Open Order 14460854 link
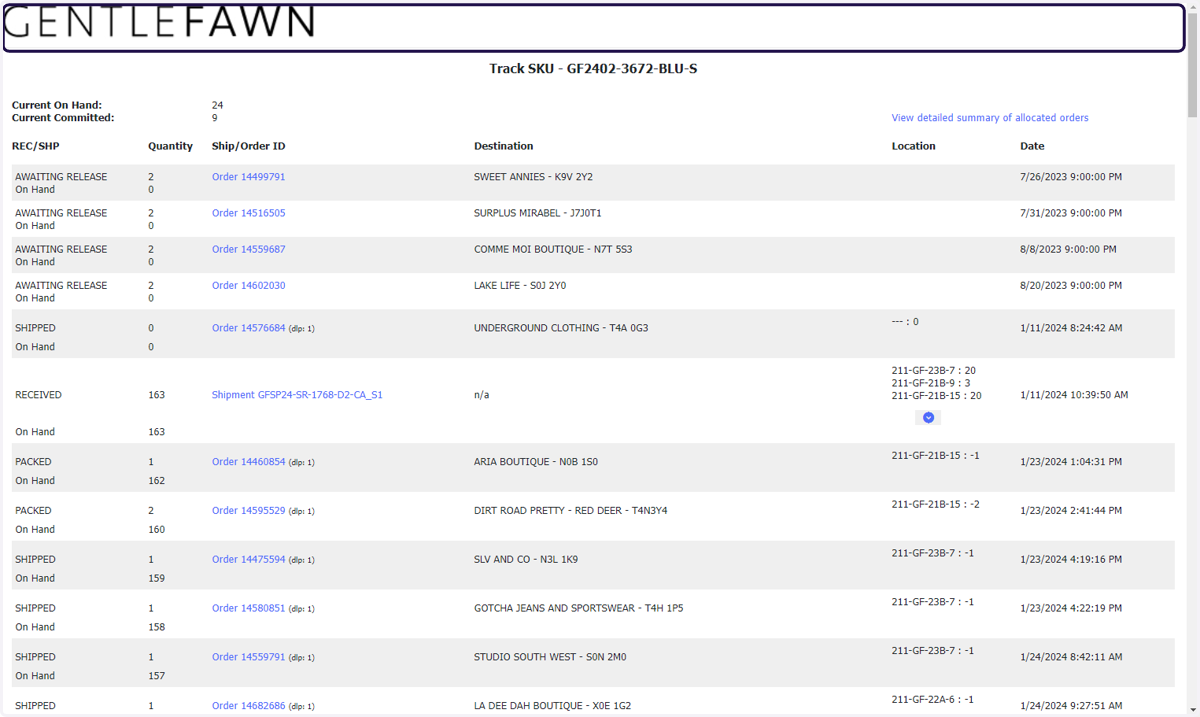Image resolution: width=1200 pixels, height=717 pixels. click(x=248, y=462)
